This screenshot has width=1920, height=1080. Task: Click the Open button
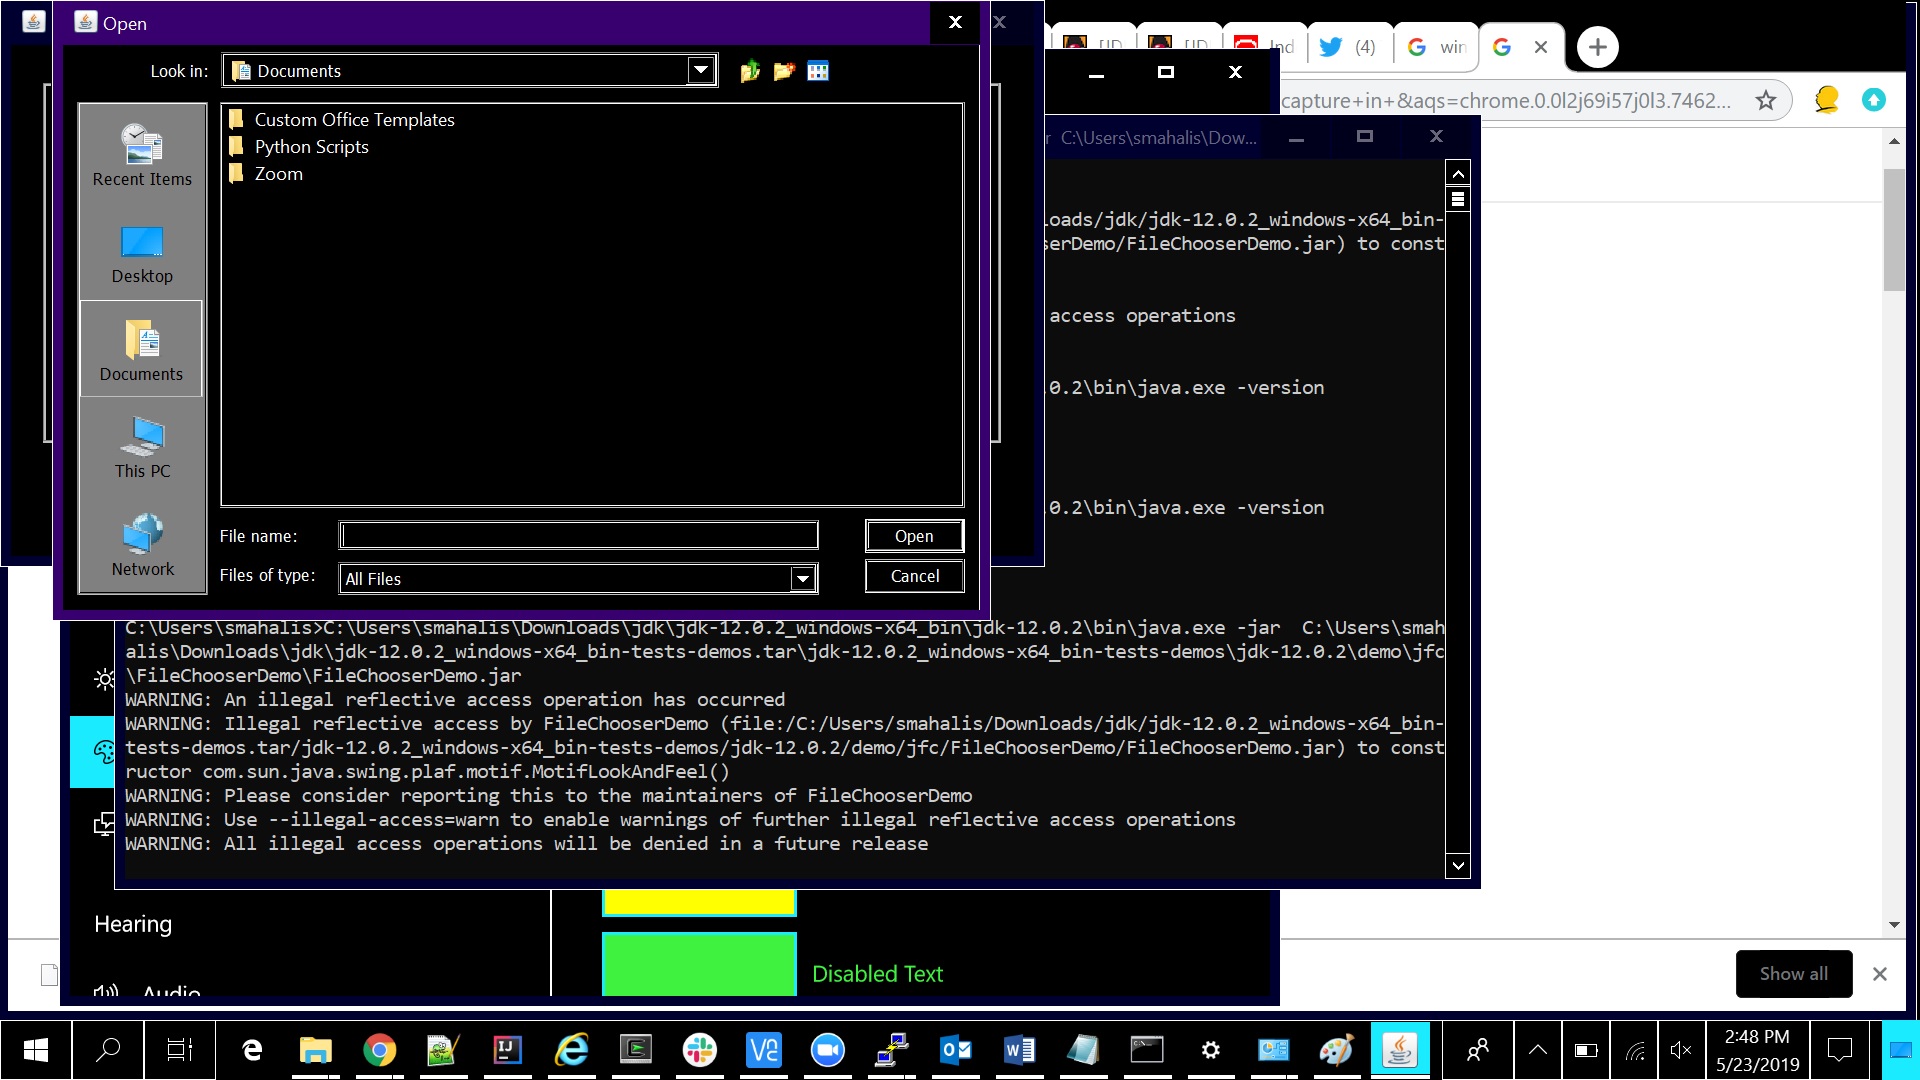[x=914, y=536]
